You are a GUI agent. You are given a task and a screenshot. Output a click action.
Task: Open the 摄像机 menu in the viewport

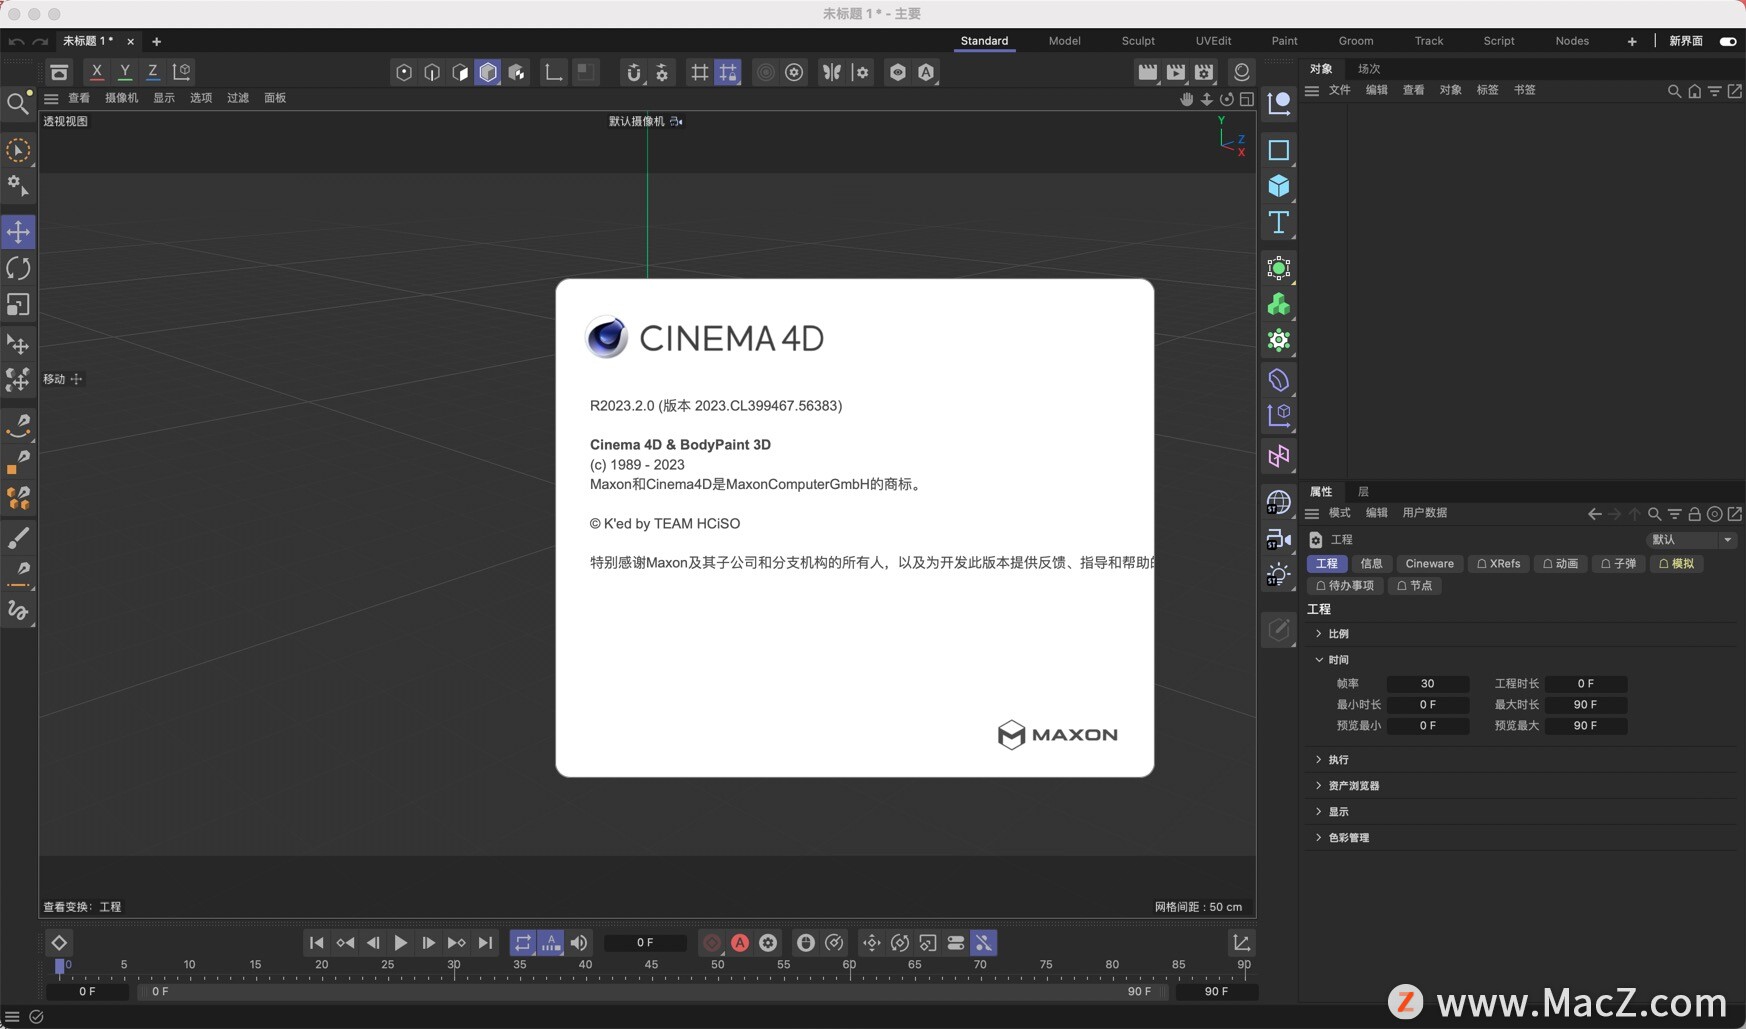tap(122, 97)
